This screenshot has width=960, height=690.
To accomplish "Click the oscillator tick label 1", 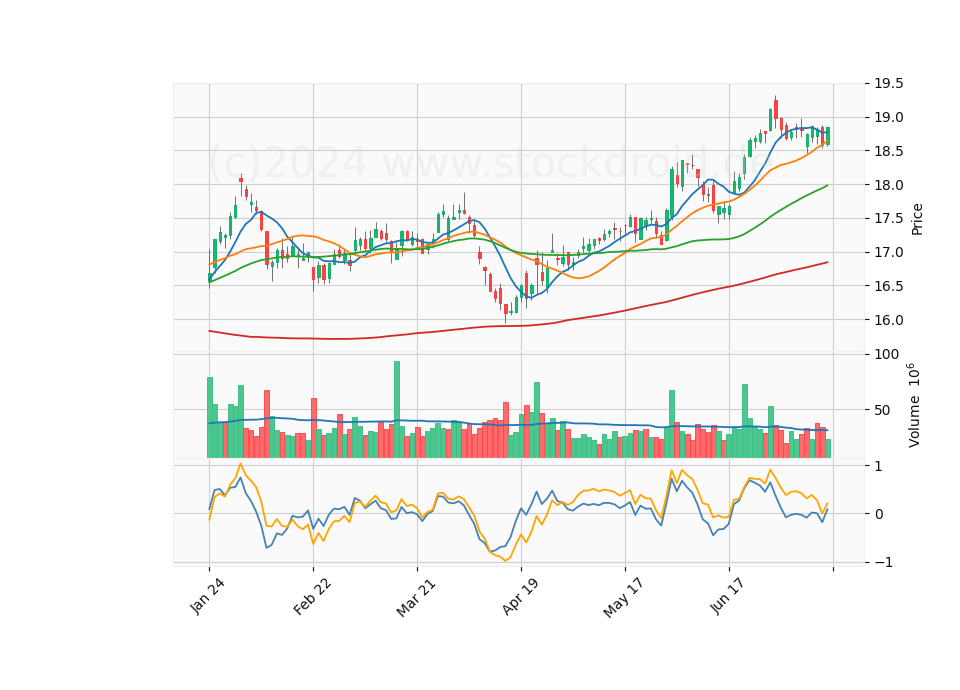I will [x=879, y=467].
